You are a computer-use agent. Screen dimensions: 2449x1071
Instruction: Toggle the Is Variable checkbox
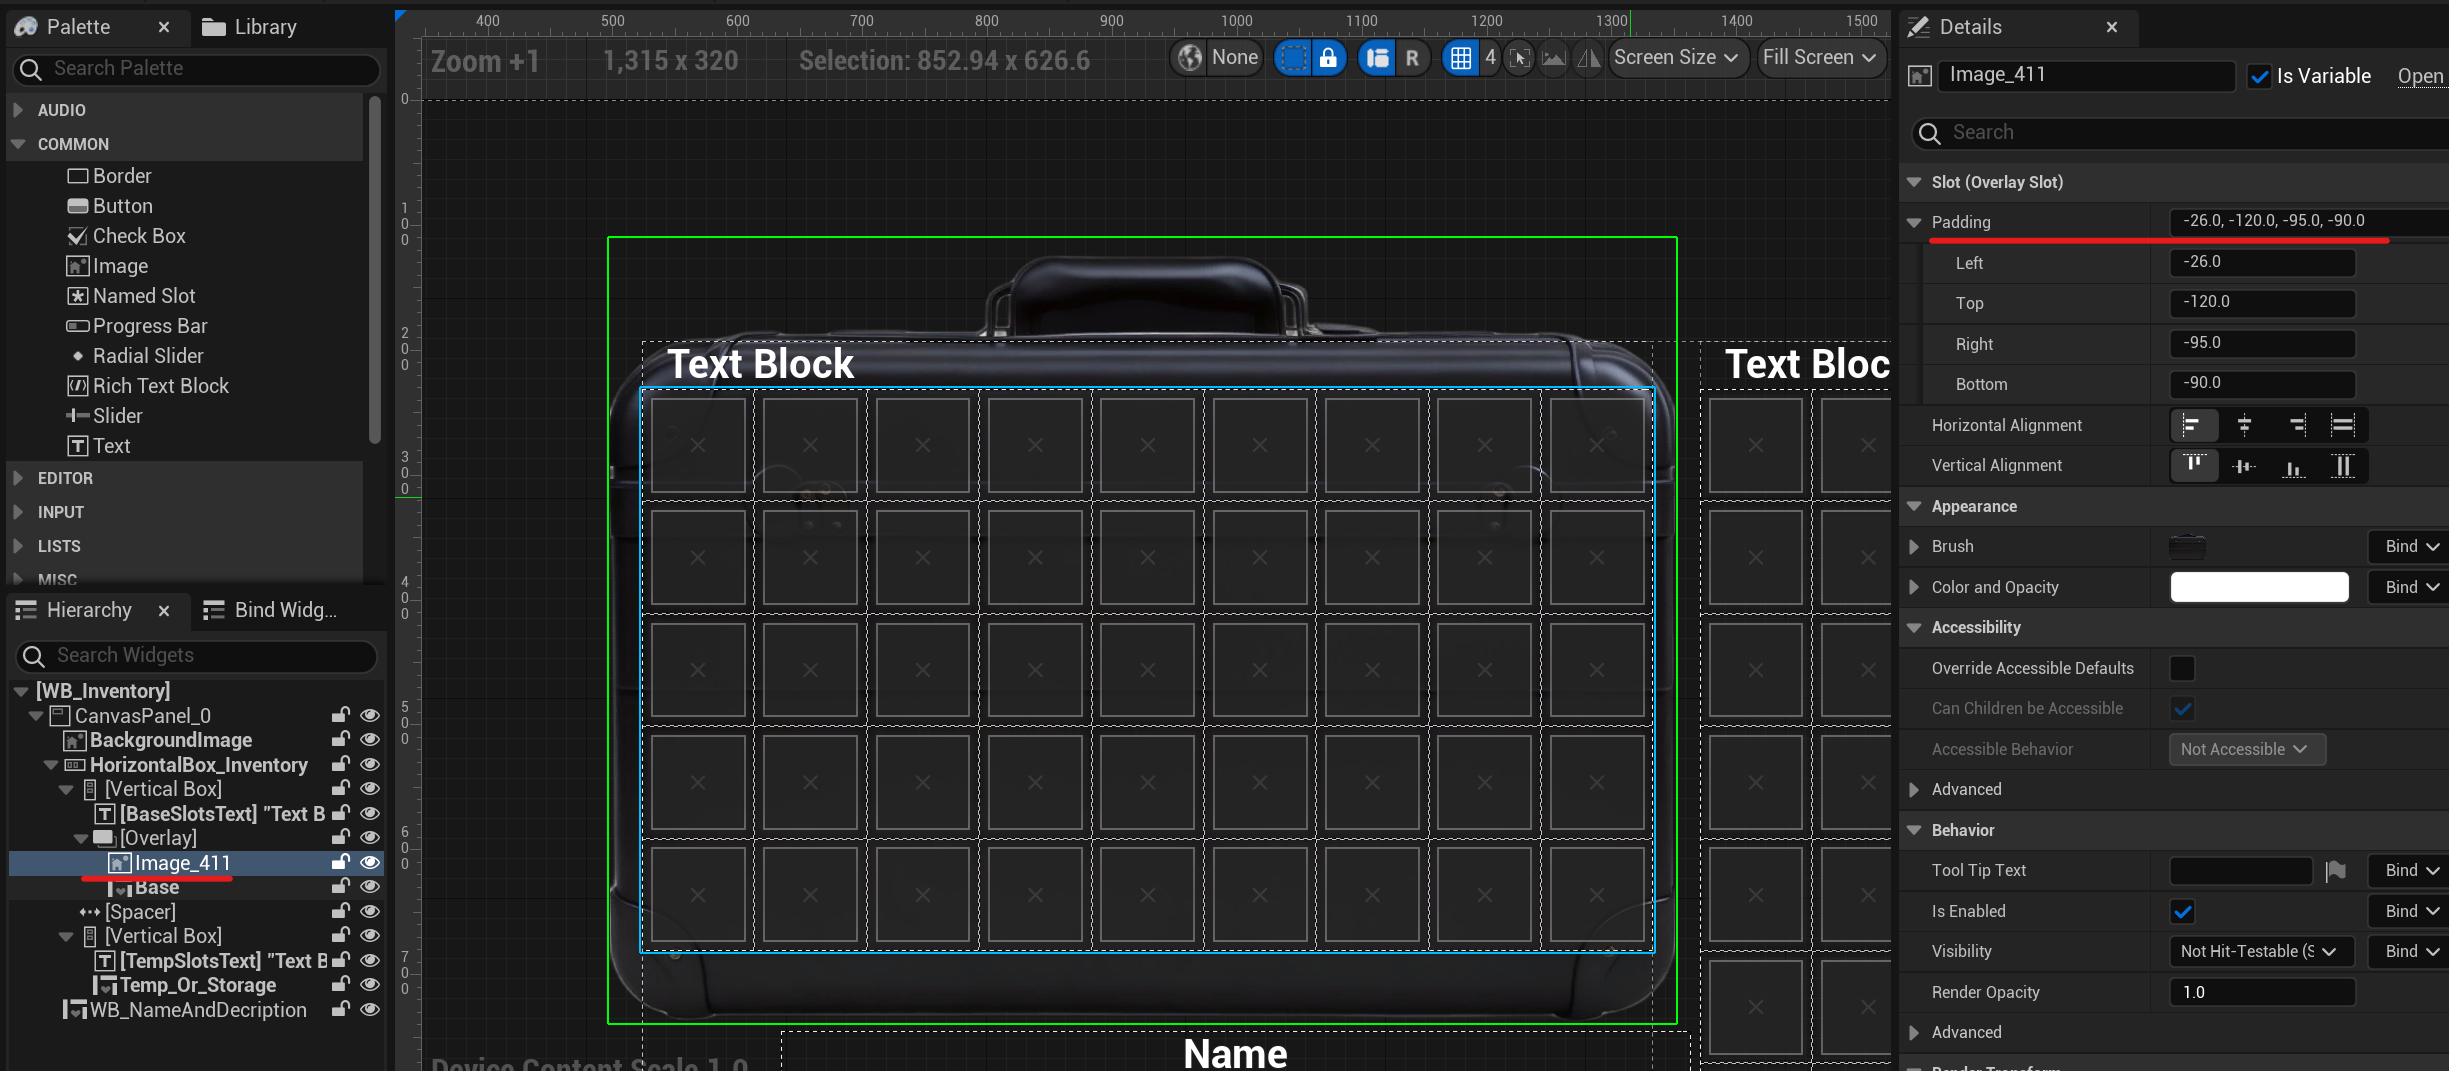[2259, 76]
